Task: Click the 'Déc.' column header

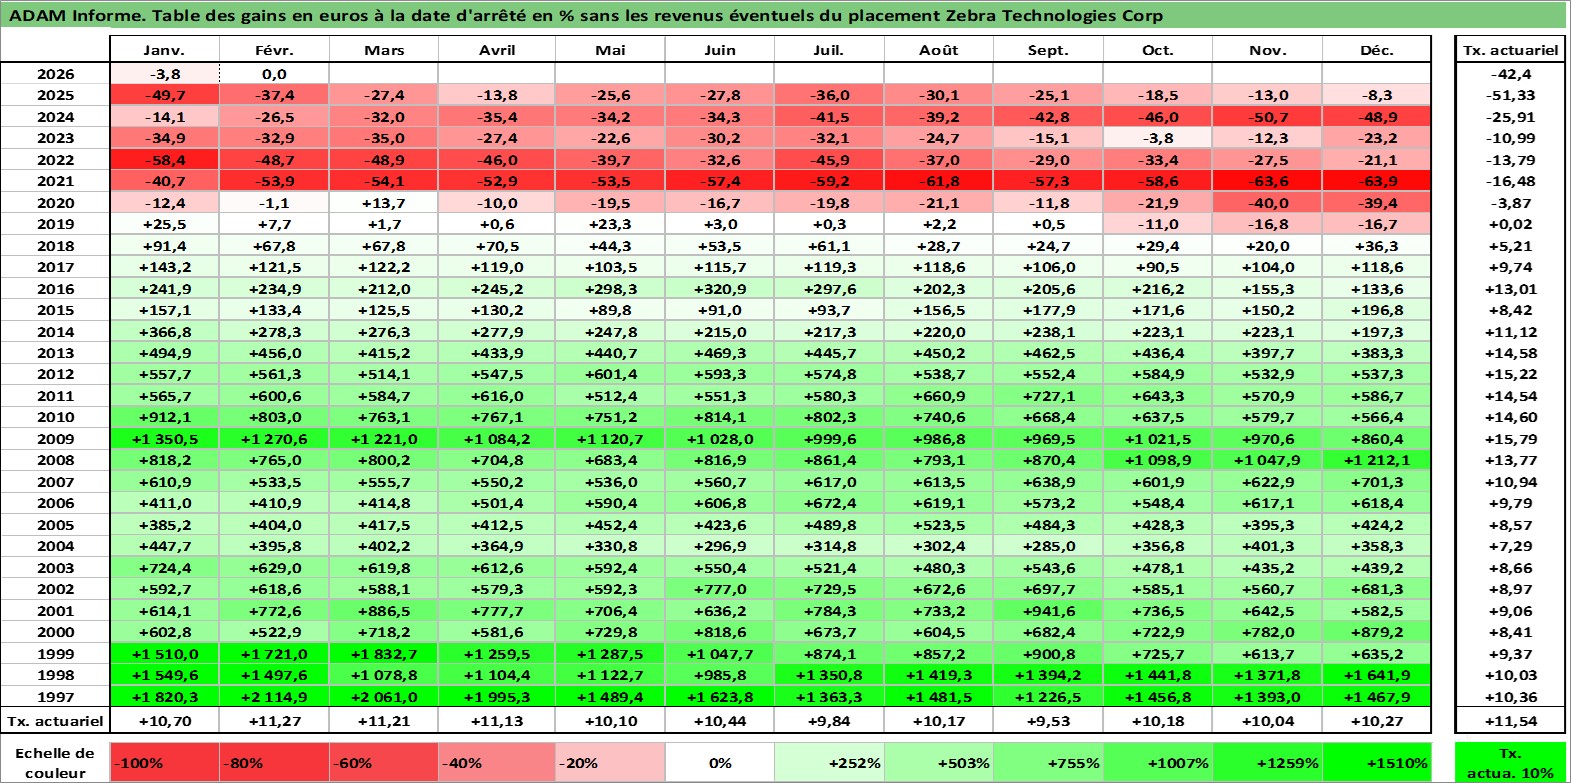Action: (x=1377, y=50)
